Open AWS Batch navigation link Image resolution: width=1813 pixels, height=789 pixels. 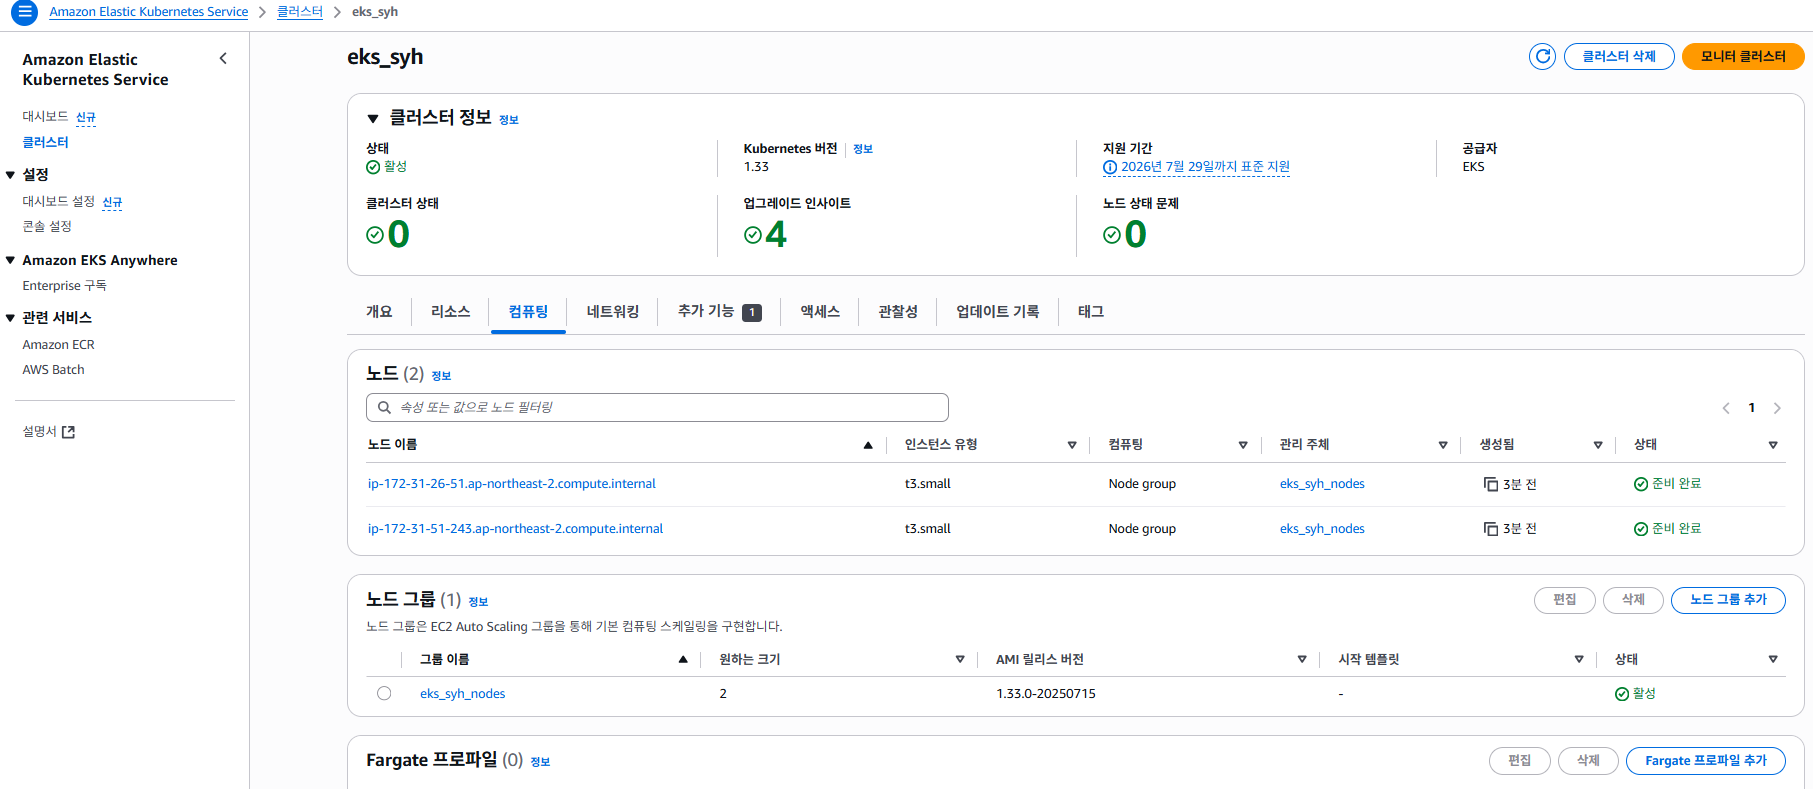click(53, 370)
